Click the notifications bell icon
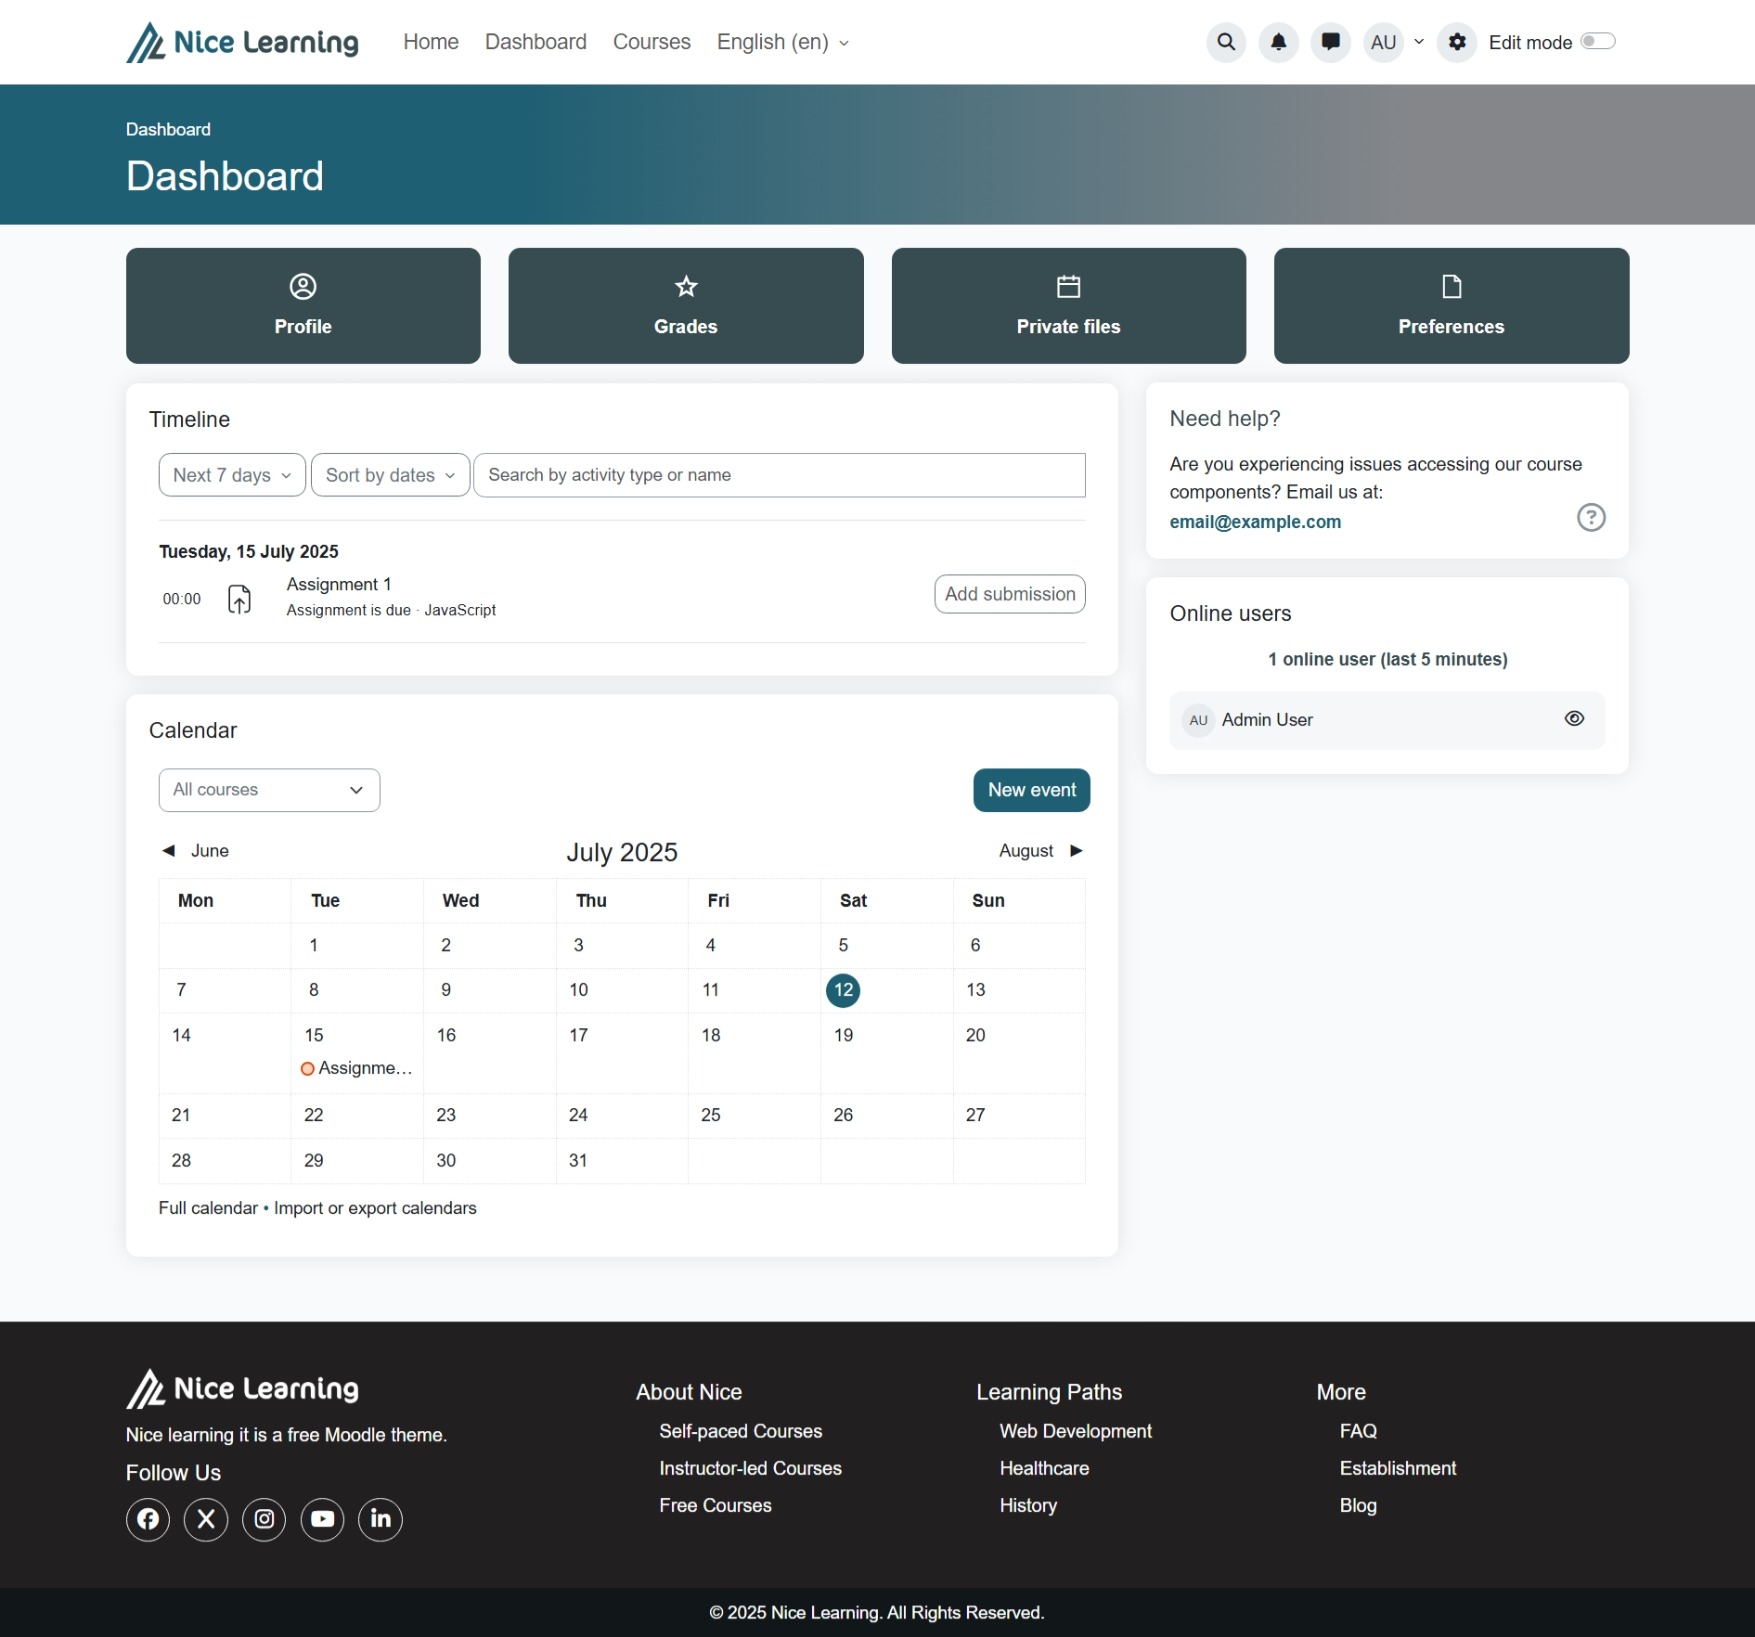This screenshot has height=1637, width=1755. (x=1278, y=42)
